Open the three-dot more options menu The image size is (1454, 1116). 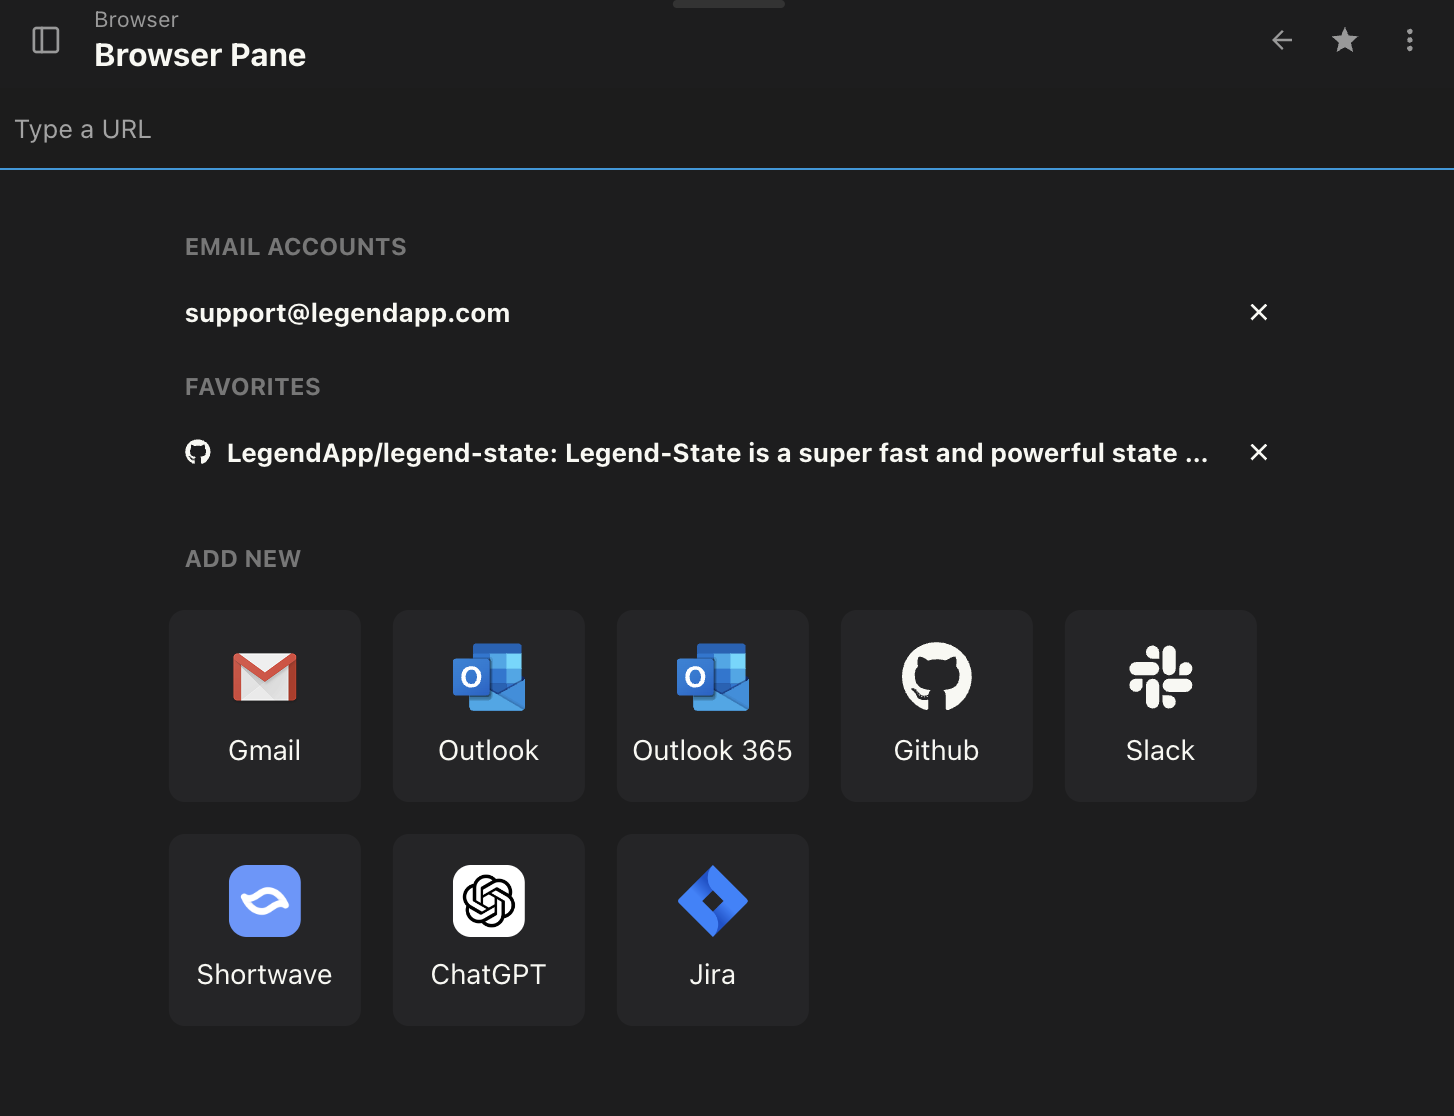point(1410,40)
